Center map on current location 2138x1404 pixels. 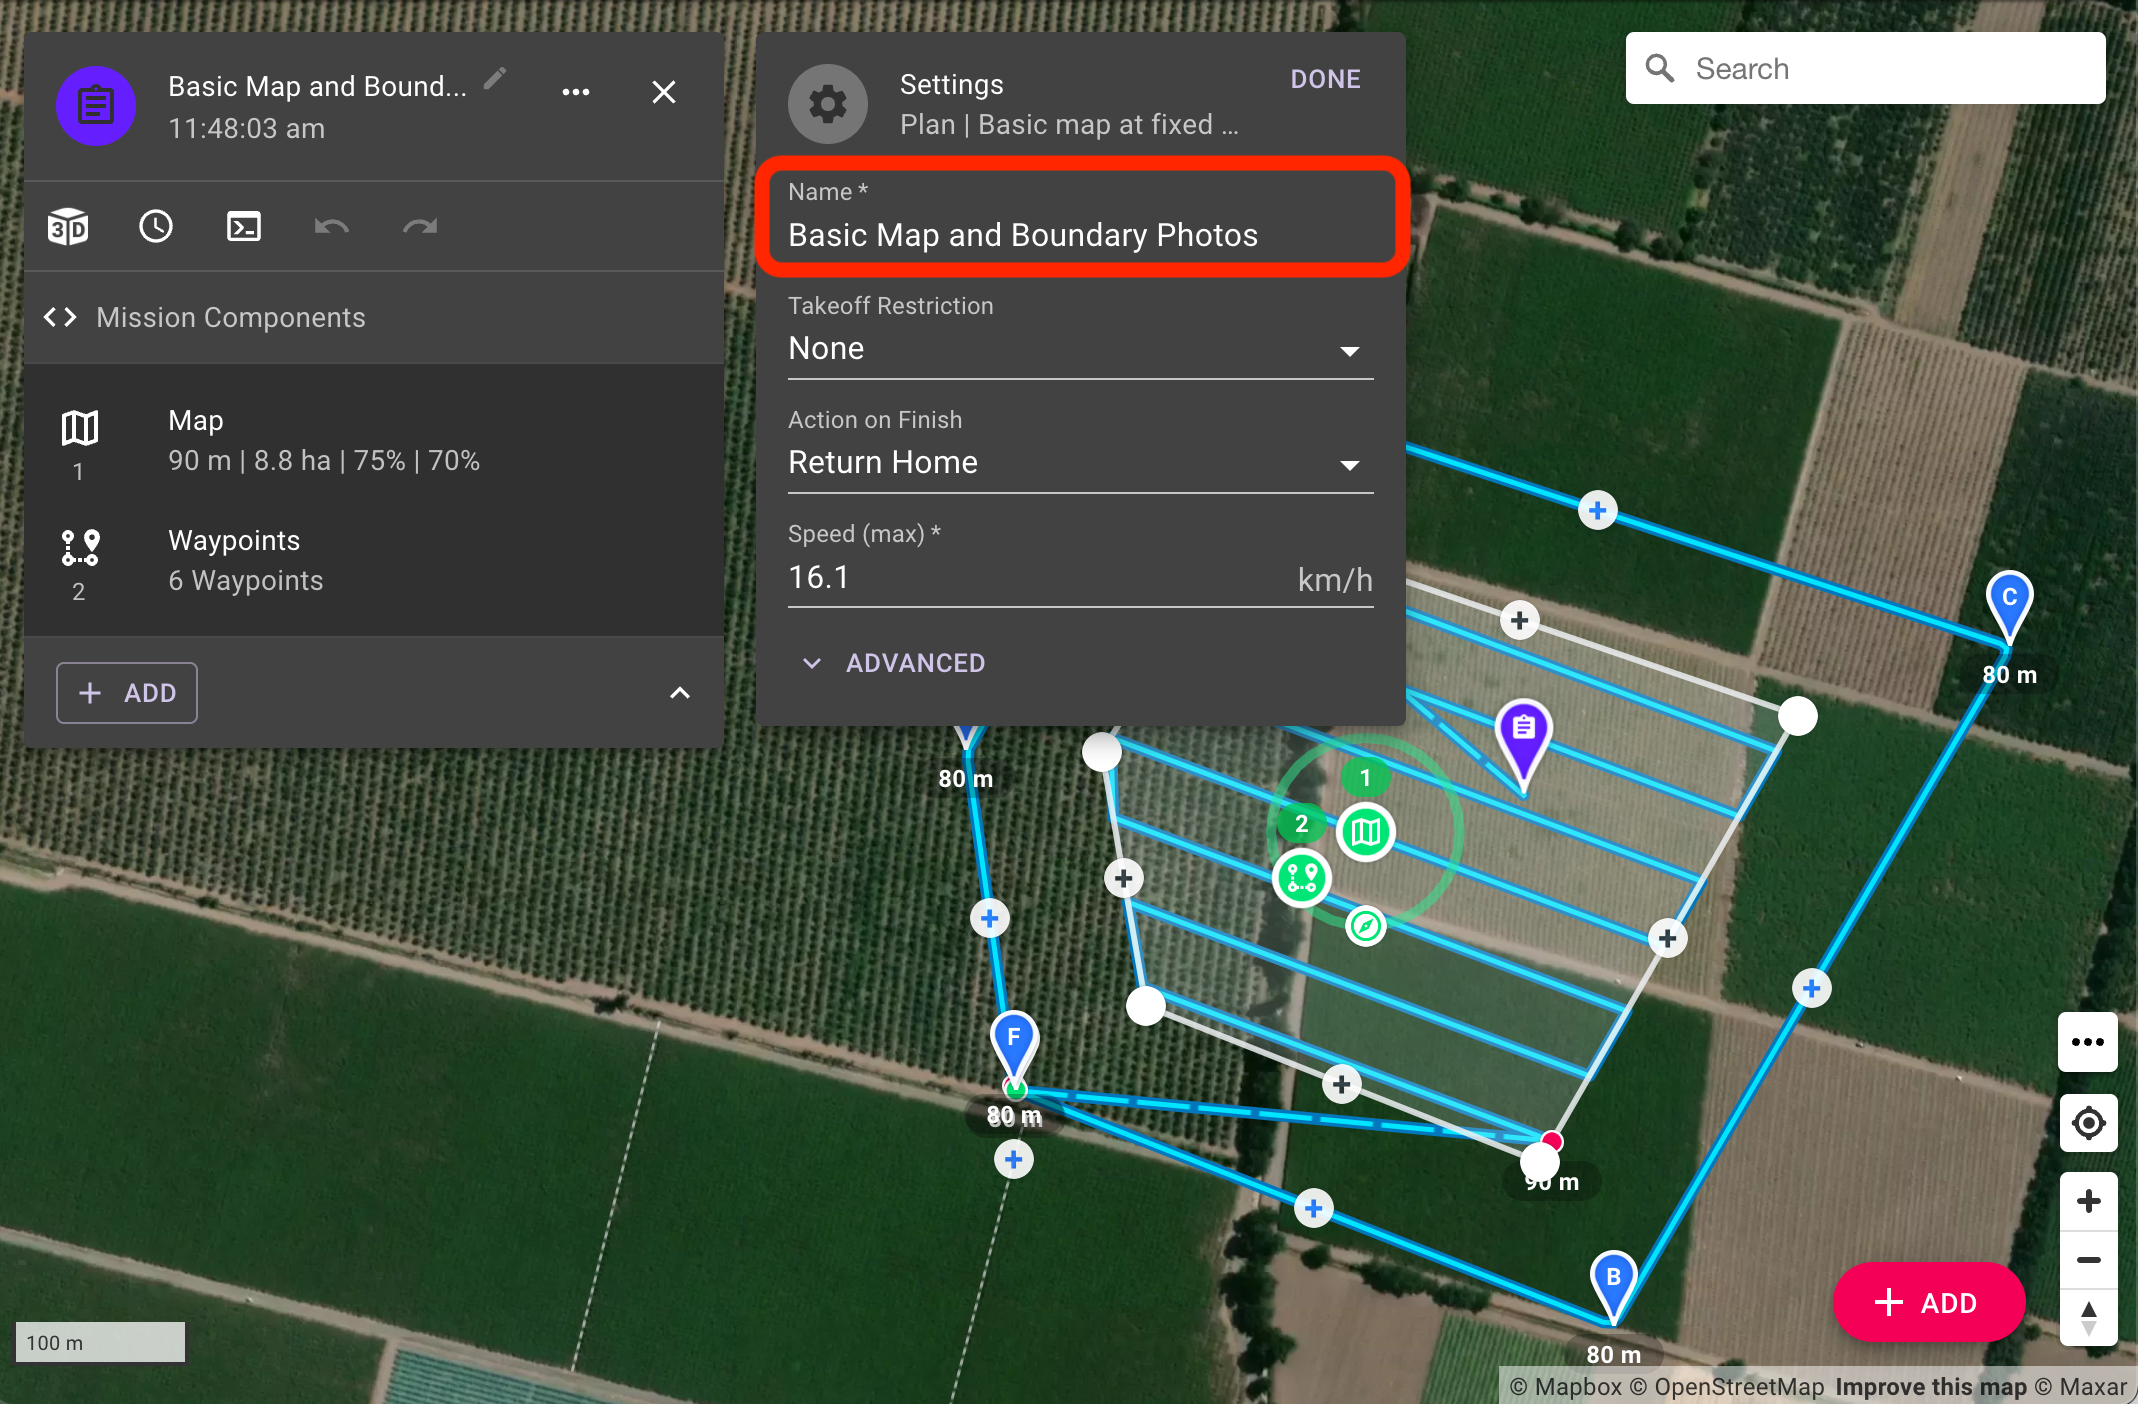click(x=2088, y=1123)
